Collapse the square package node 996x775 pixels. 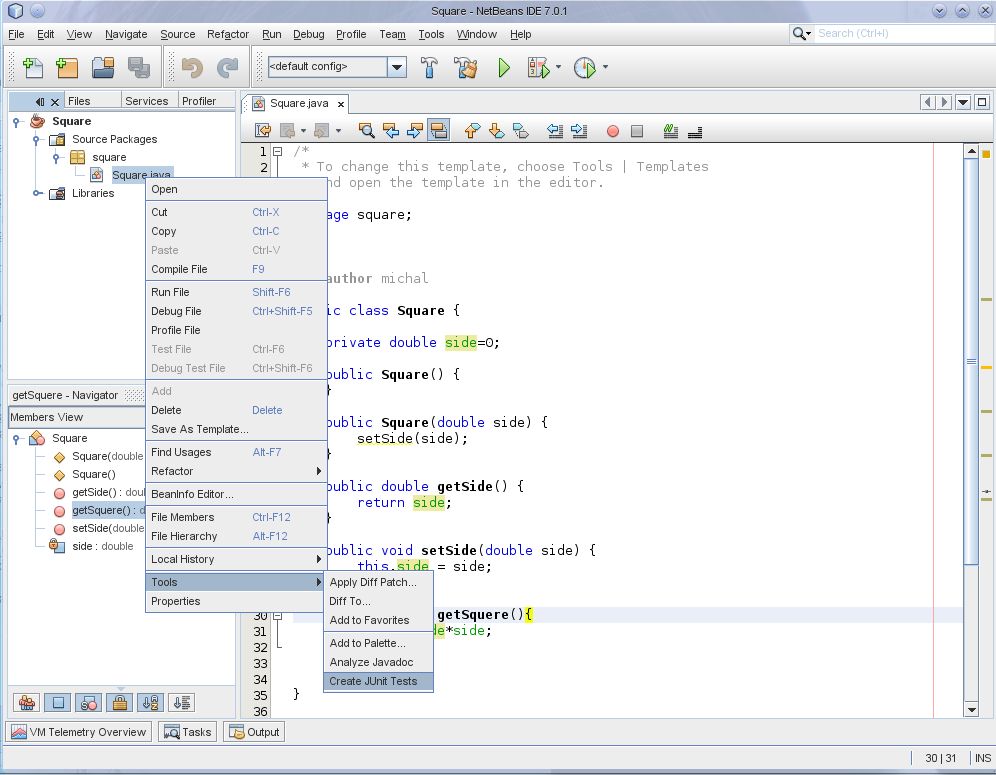tap(56, 157)
